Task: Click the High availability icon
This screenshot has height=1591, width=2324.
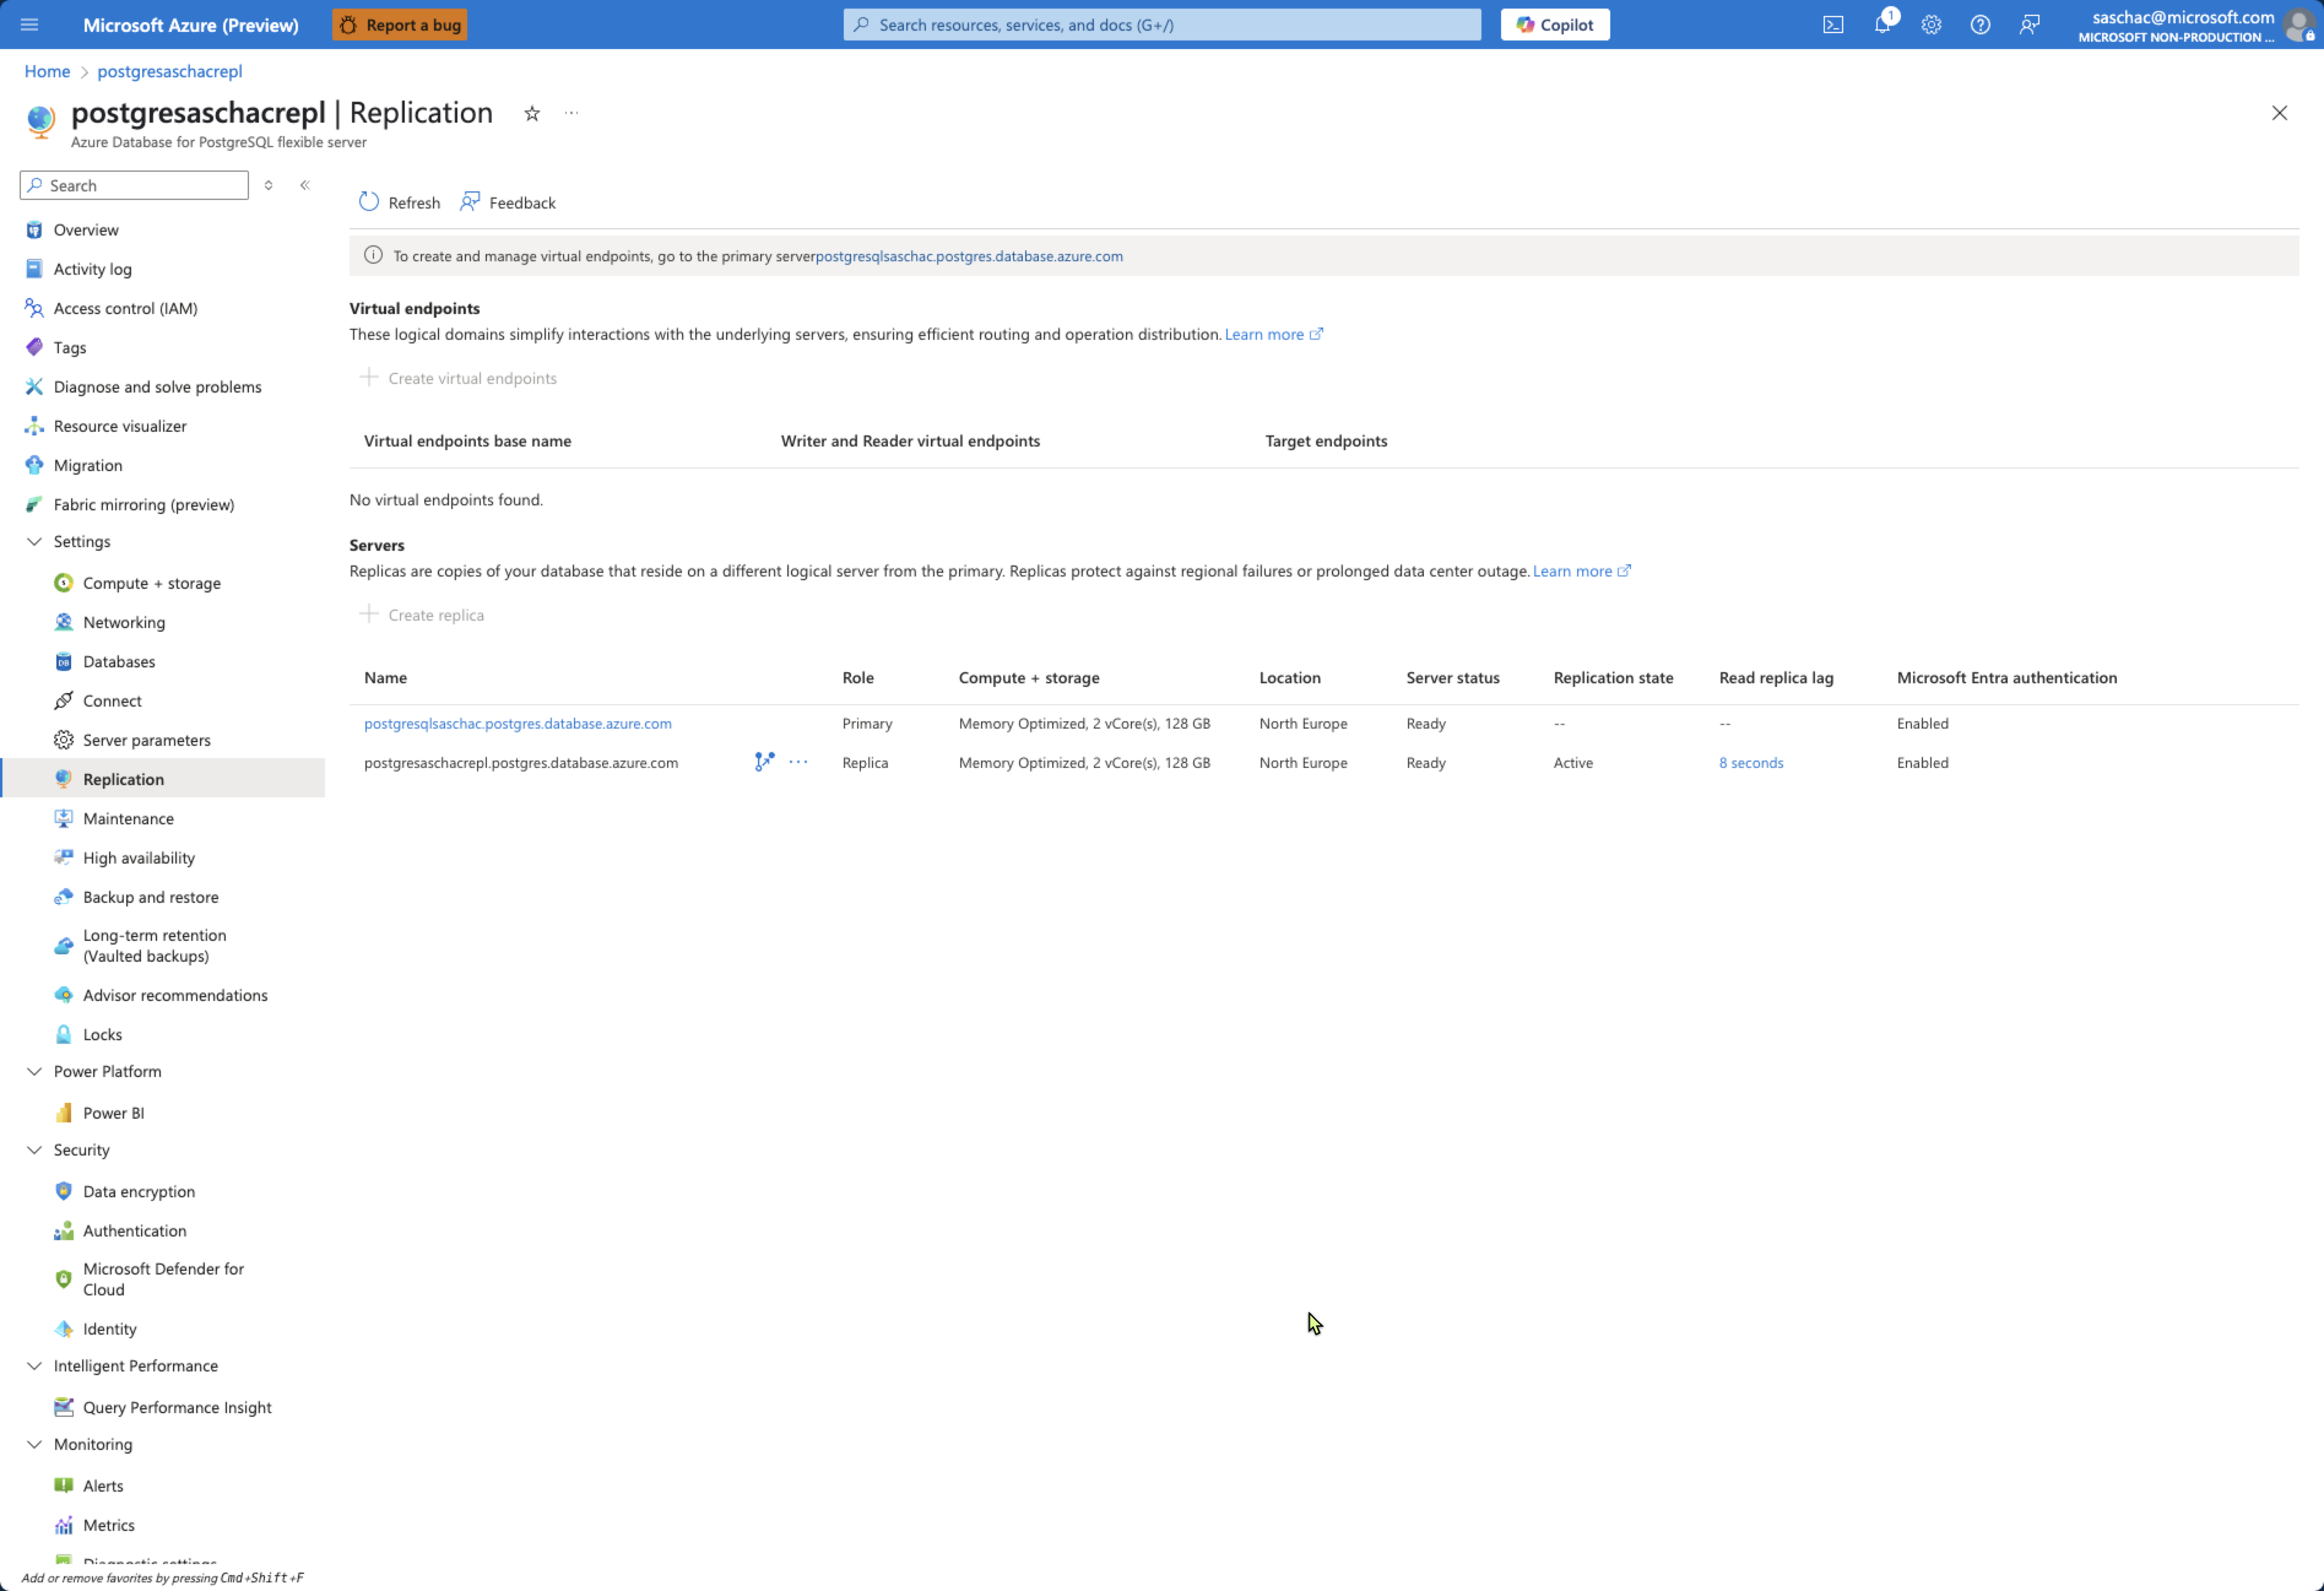Action: (x=63, y=858)
